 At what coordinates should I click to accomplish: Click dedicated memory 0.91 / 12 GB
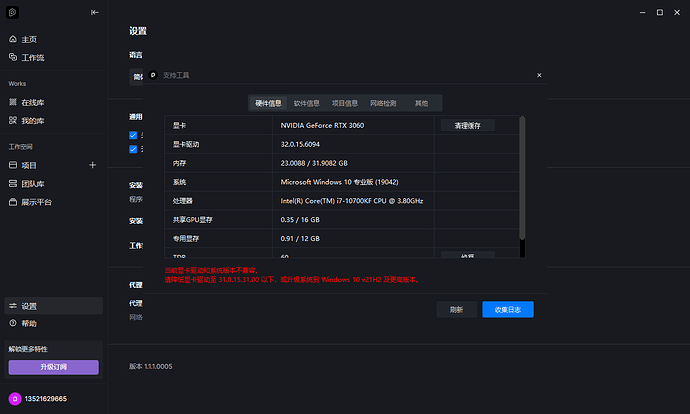coord(300,238)
